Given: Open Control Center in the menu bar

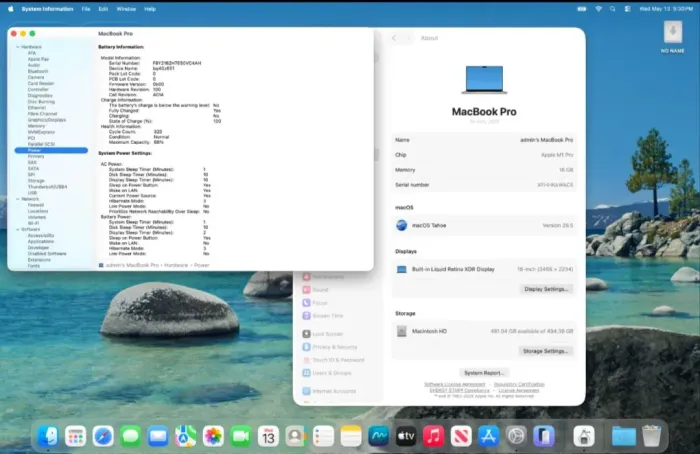Looking at the screenshot, I should point(627,8).
